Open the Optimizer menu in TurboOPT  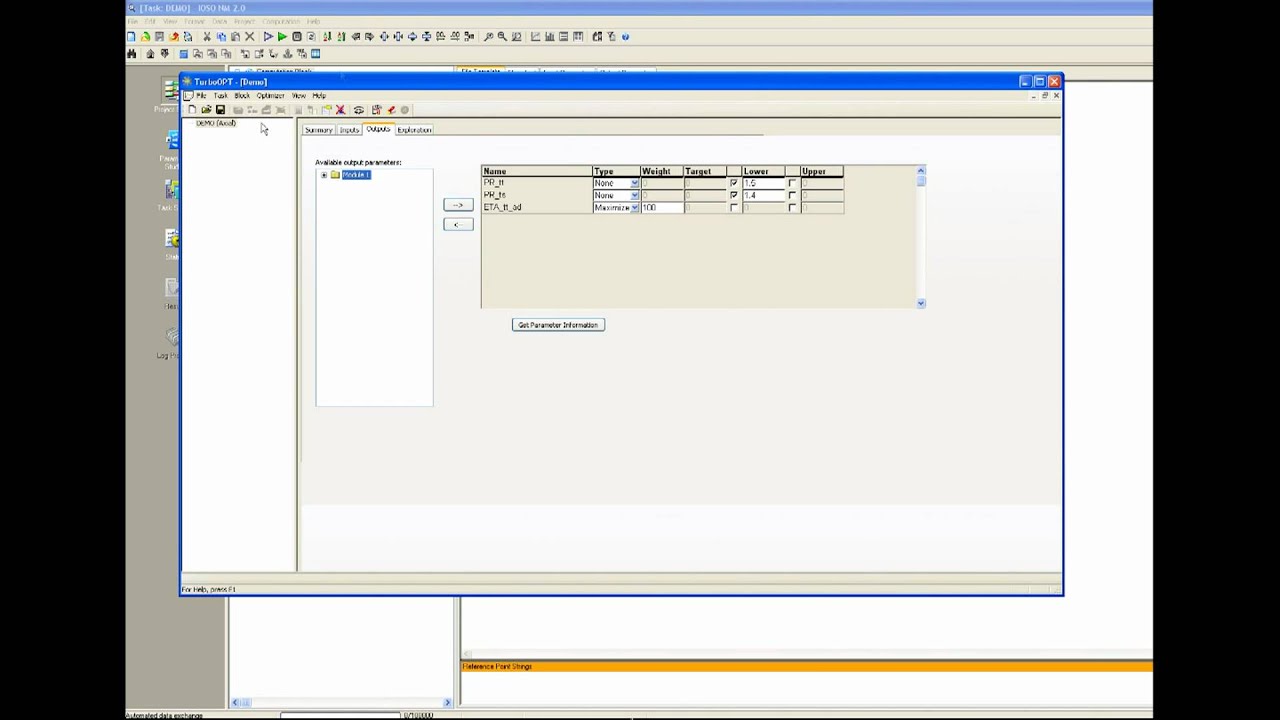point(270,96)
